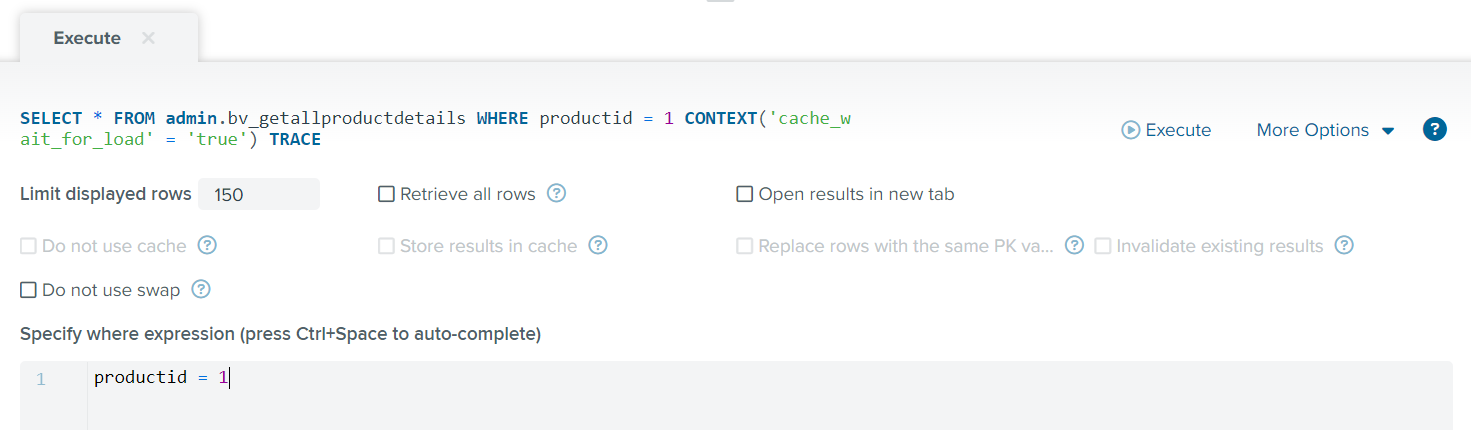Image resolution: width=1471 pixels, height=430 pixels.
Task: Check Open results in new tab
Action: pos(744,194)
